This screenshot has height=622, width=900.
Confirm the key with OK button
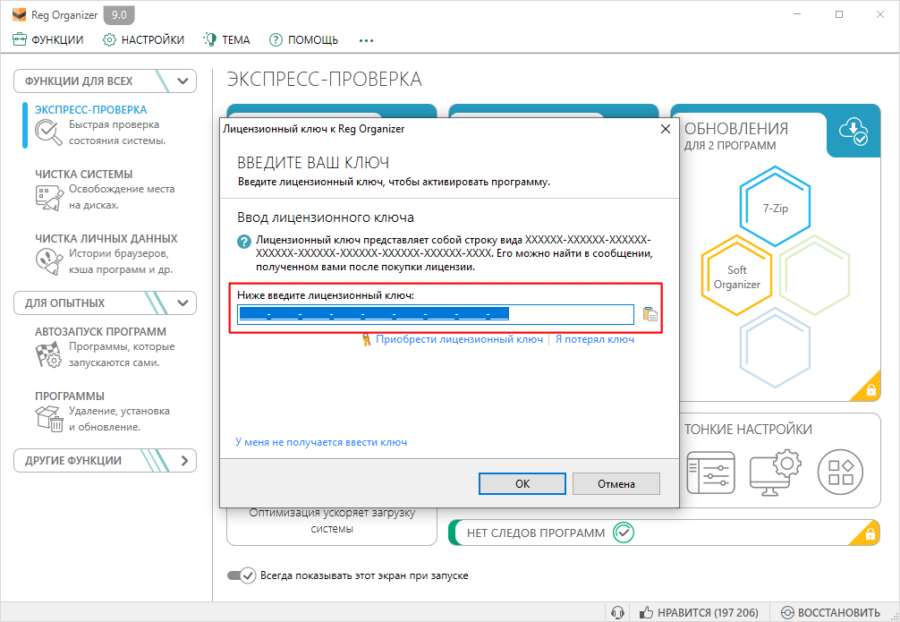522,484
